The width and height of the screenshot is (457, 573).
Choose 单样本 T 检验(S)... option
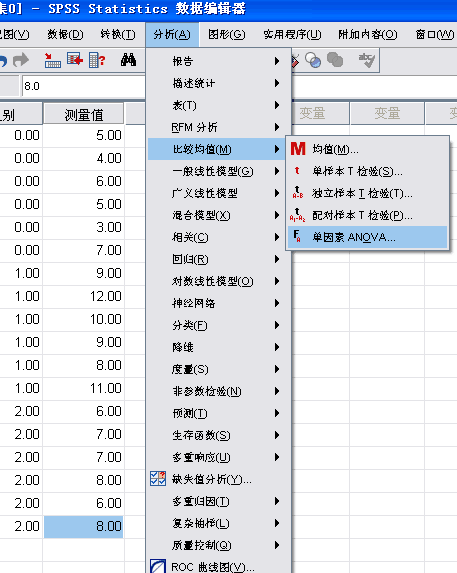[367, 171]
